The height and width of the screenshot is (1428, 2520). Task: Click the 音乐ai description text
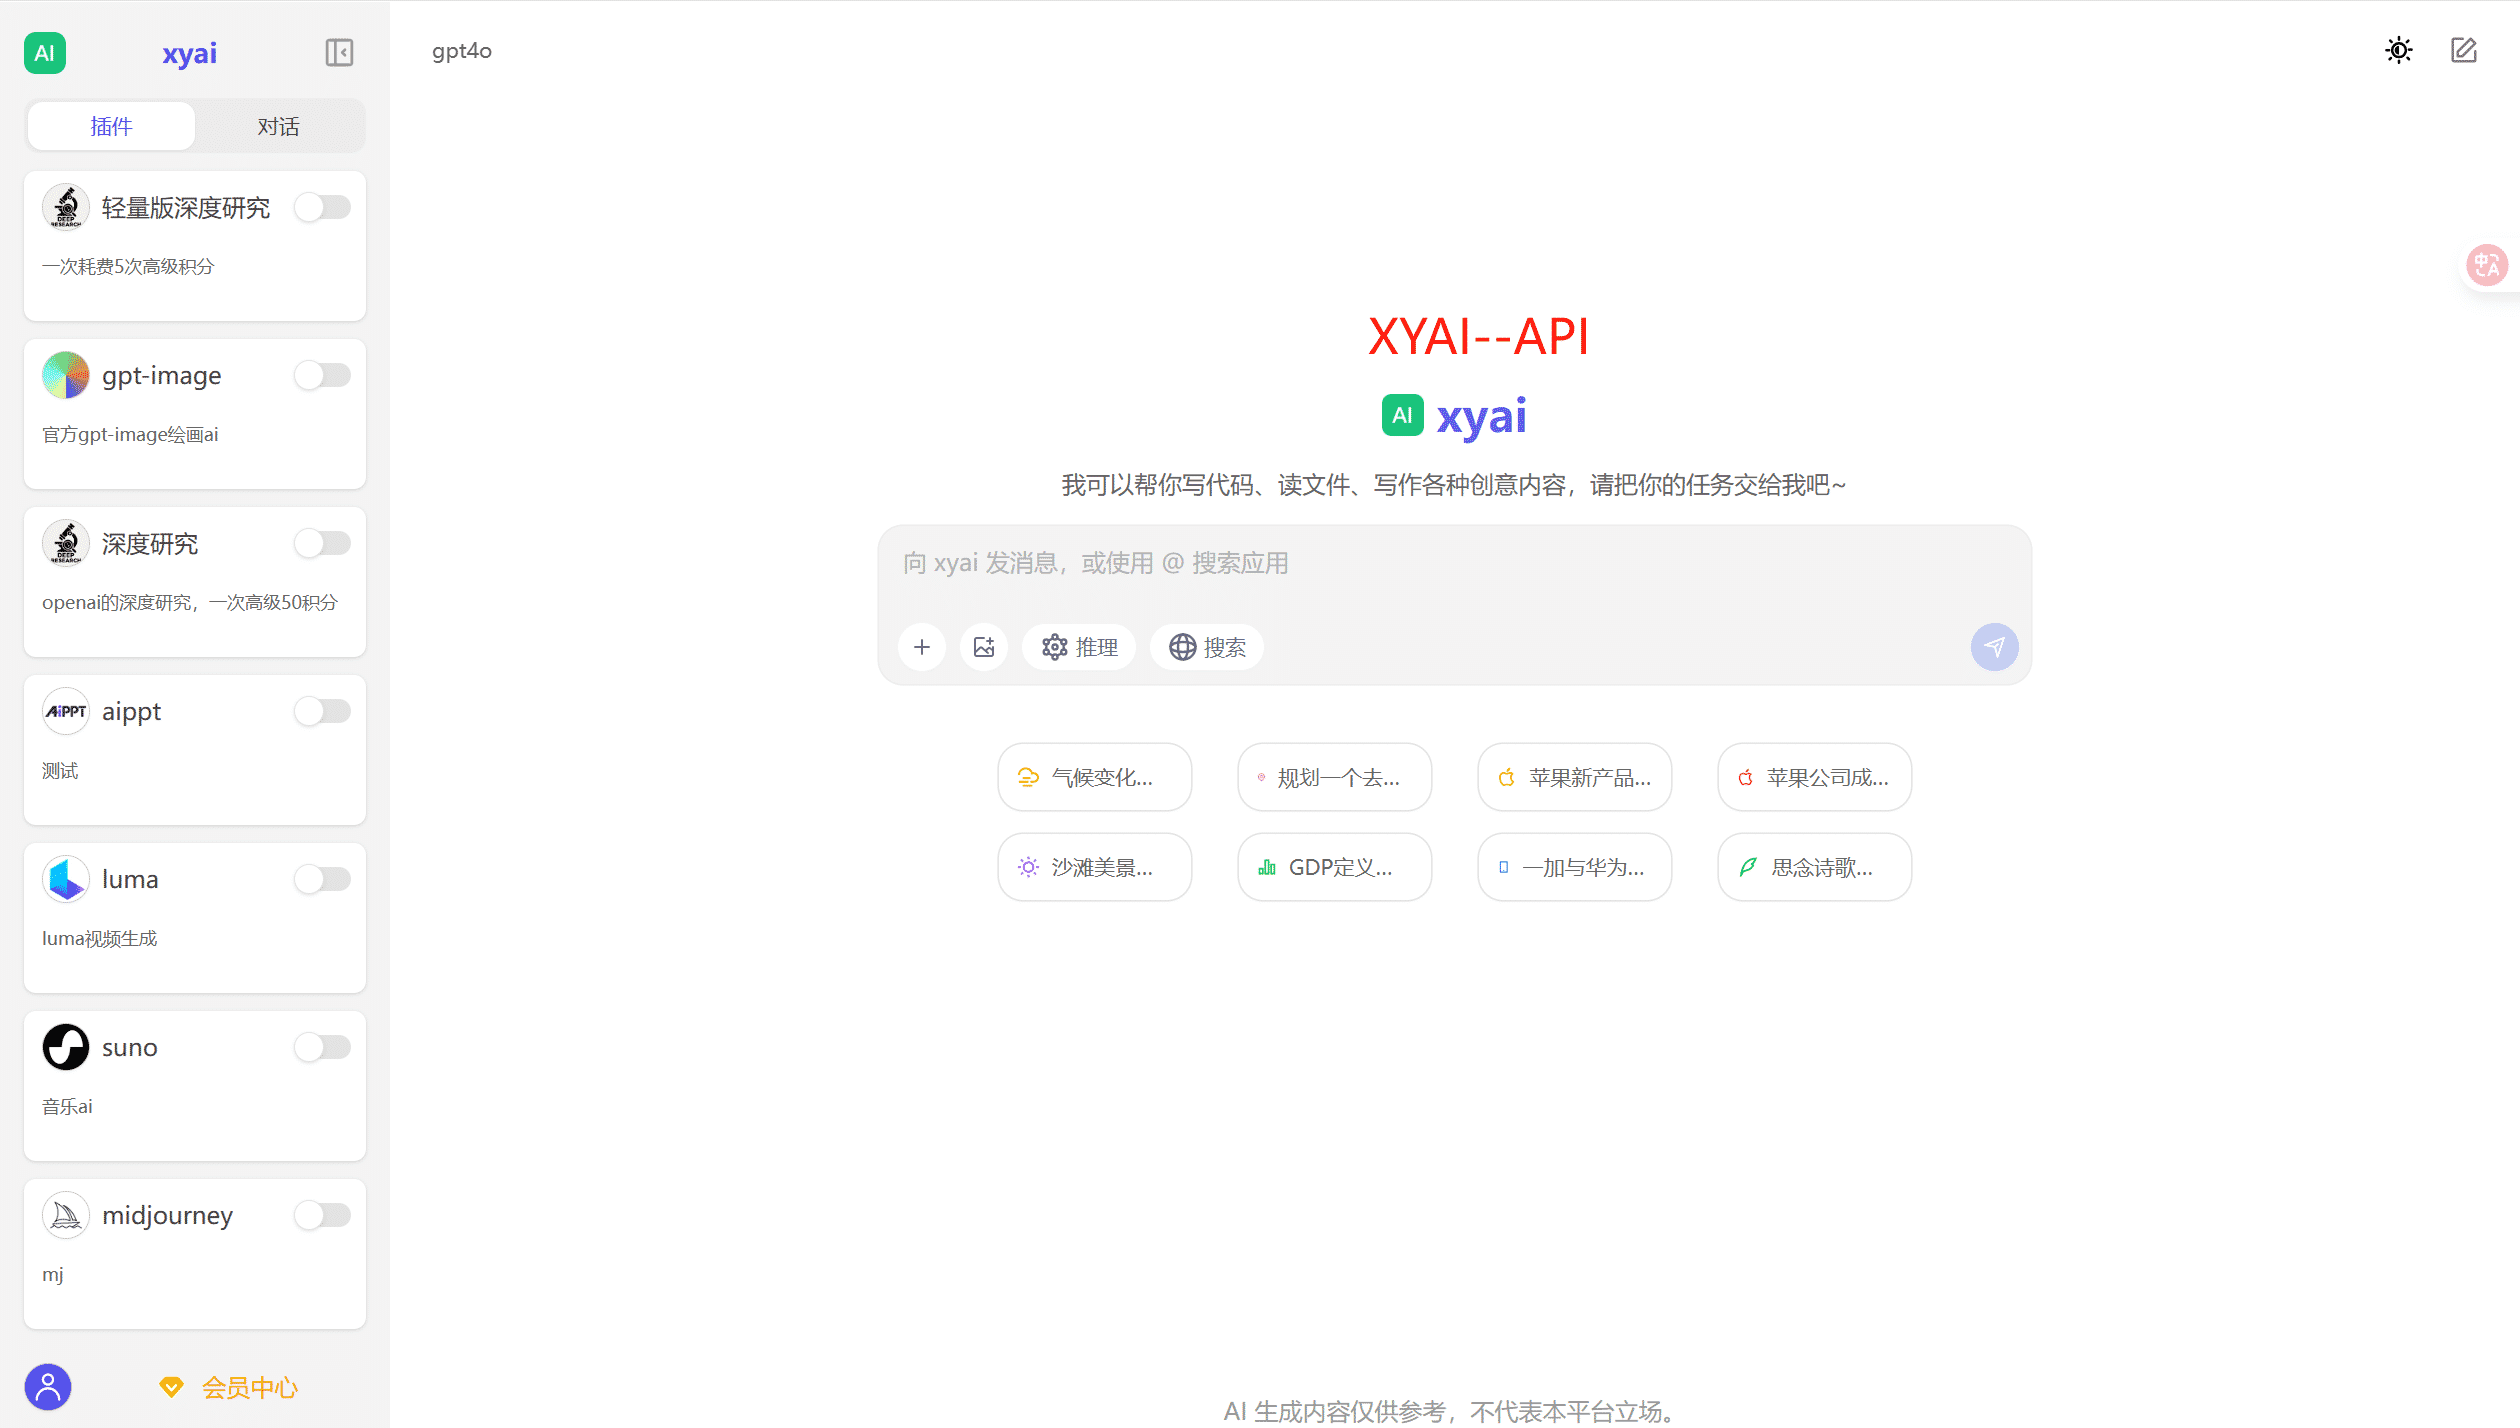67,1106
